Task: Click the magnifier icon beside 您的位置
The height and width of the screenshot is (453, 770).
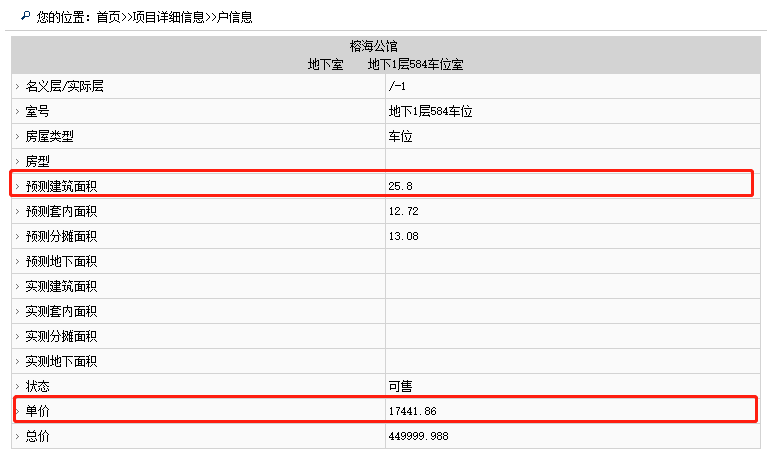Action: pos(26,16)
